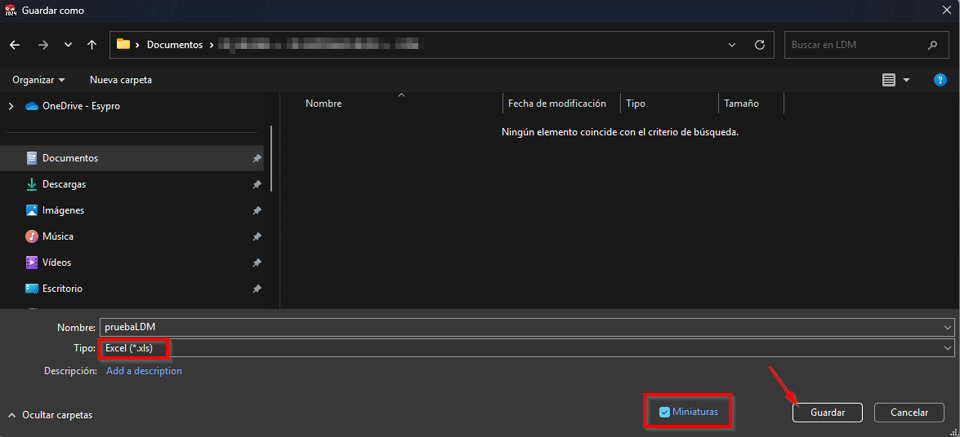Click the Up one level arrow

(92, 45)
